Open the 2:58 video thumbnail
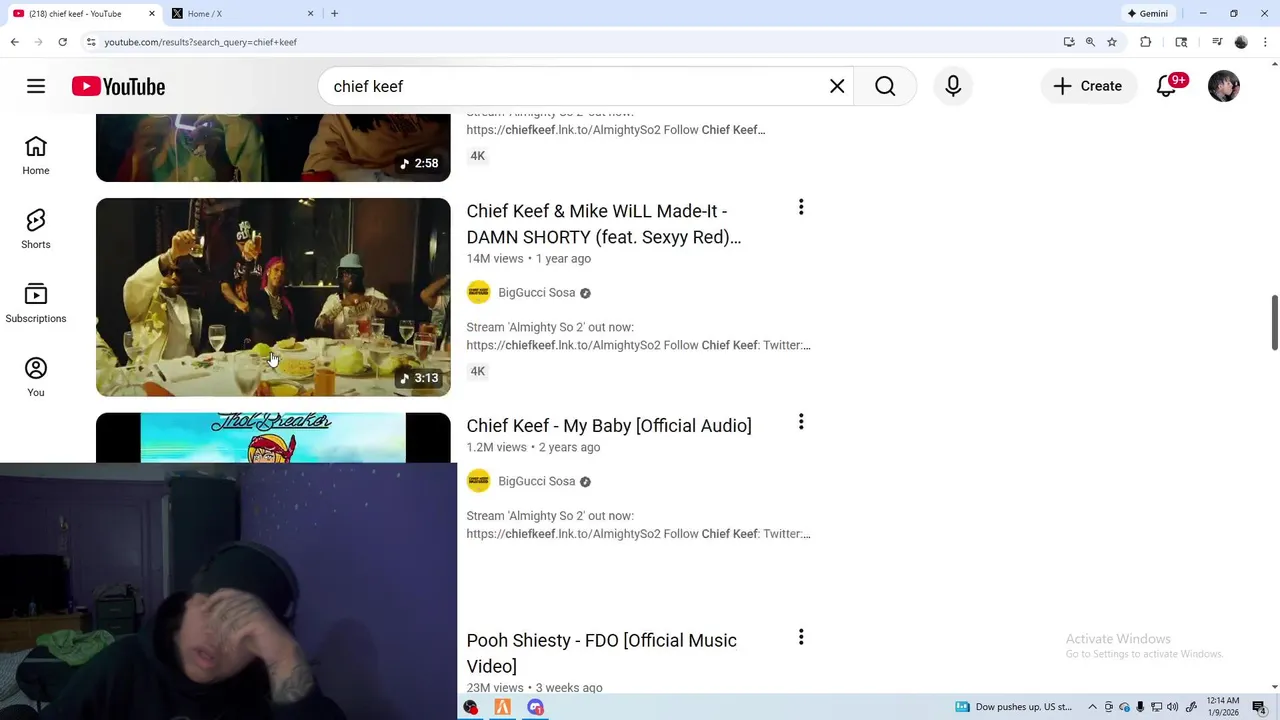This screenshot has height=720, width=1280. tap(273, 148)
